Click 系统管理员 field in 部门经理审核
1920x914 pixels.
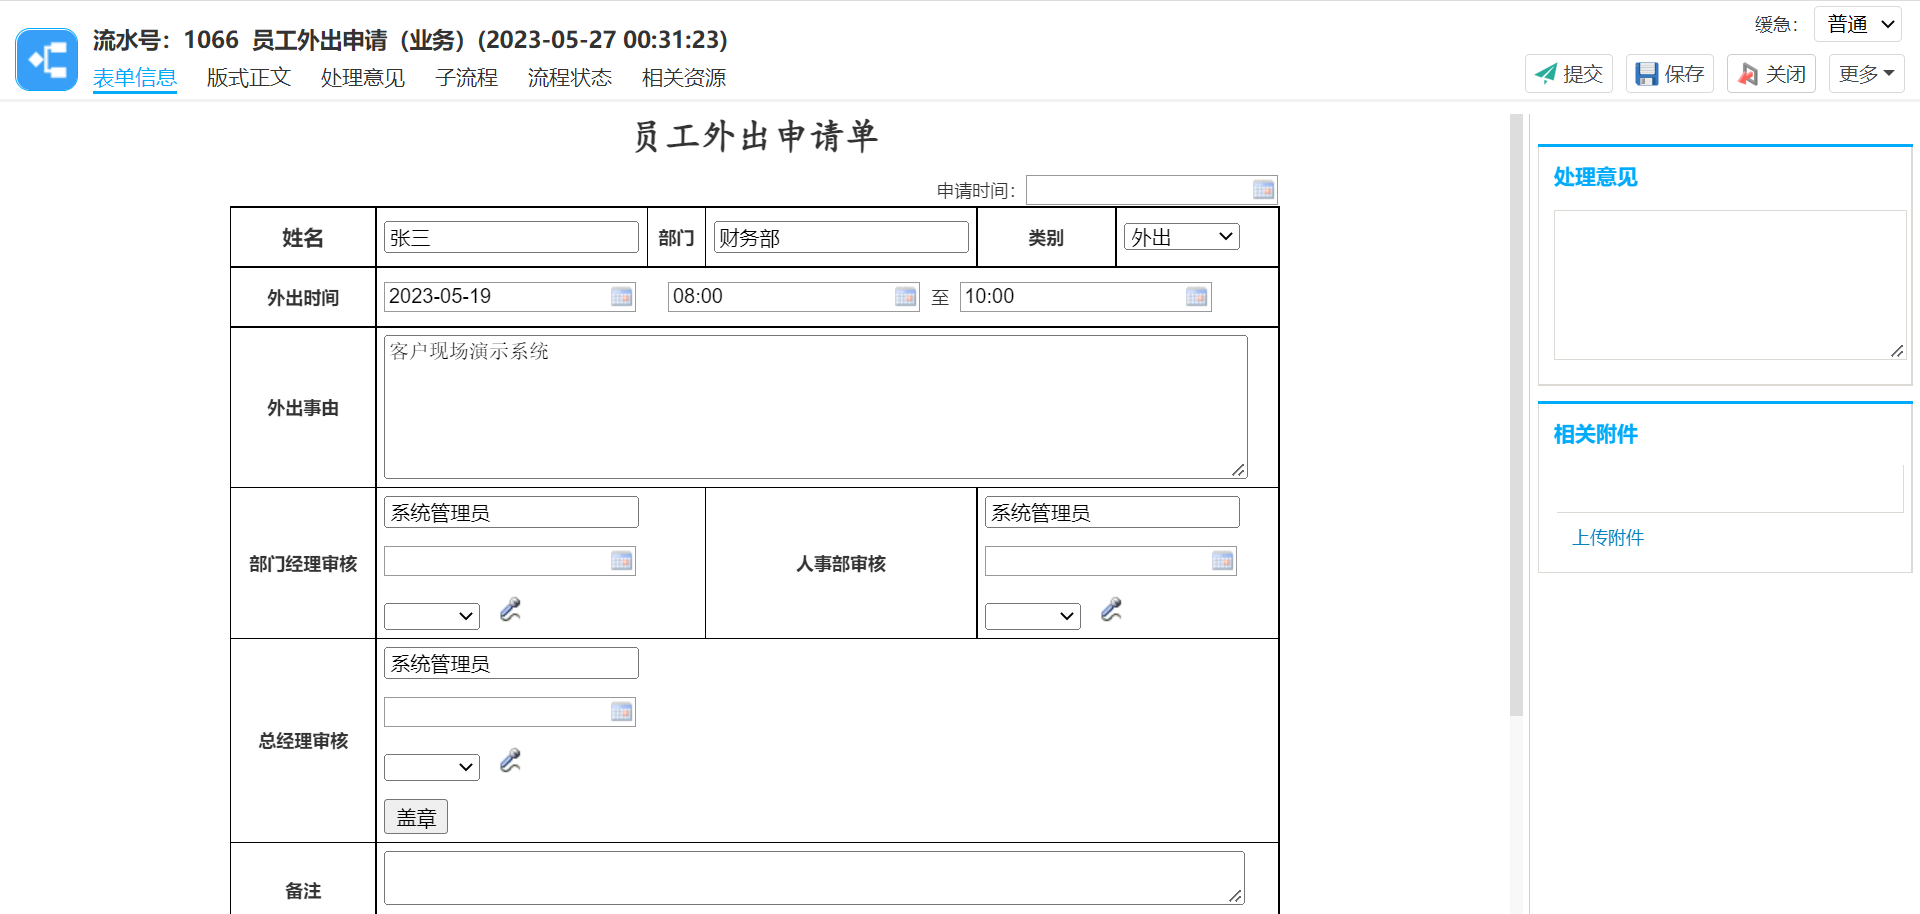[x=511, y=512]
